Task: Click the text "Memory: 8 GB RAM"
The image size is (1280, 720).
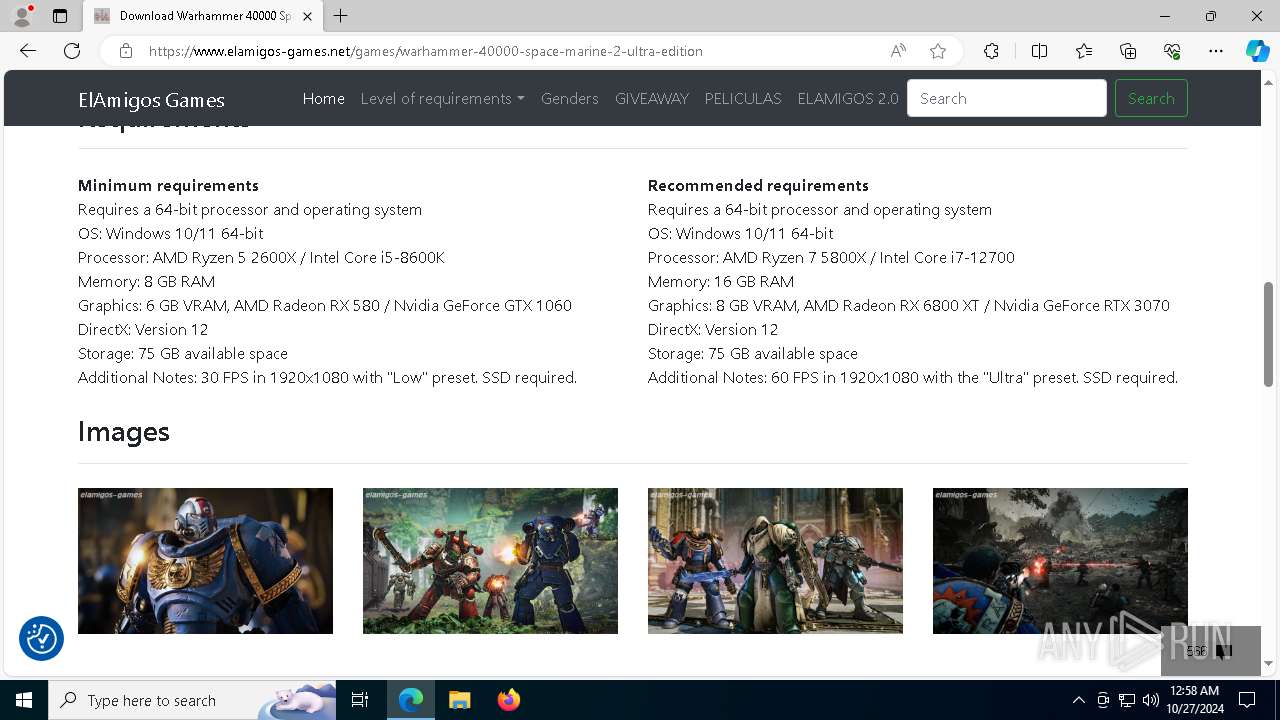Action: (146, 281)
